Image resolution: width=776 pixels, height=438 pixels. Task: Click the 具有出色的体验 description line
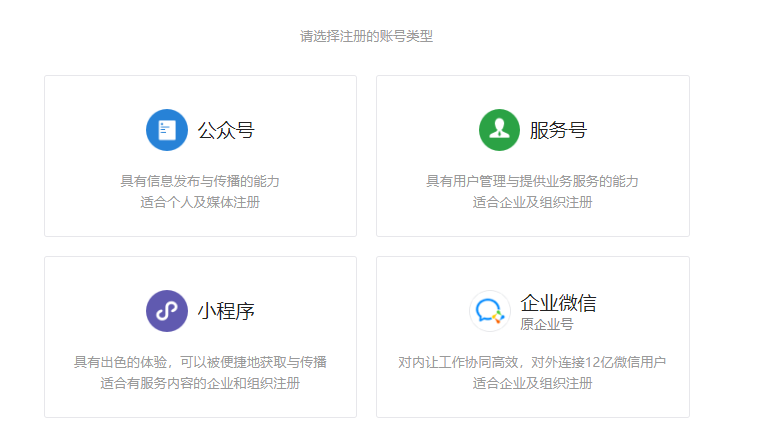click(x=200, y=362)
